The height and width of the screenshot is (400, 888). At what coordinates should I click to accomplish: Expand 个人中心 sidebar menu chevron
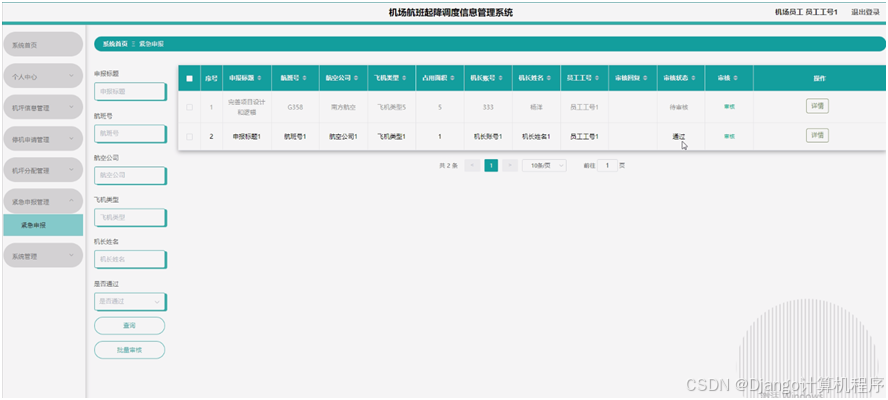click(71, 76)
